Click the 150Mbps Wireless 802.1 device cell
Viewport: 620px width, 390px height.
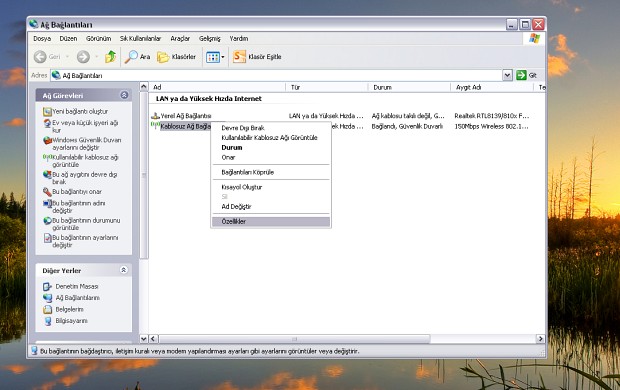tap(491, 126)
